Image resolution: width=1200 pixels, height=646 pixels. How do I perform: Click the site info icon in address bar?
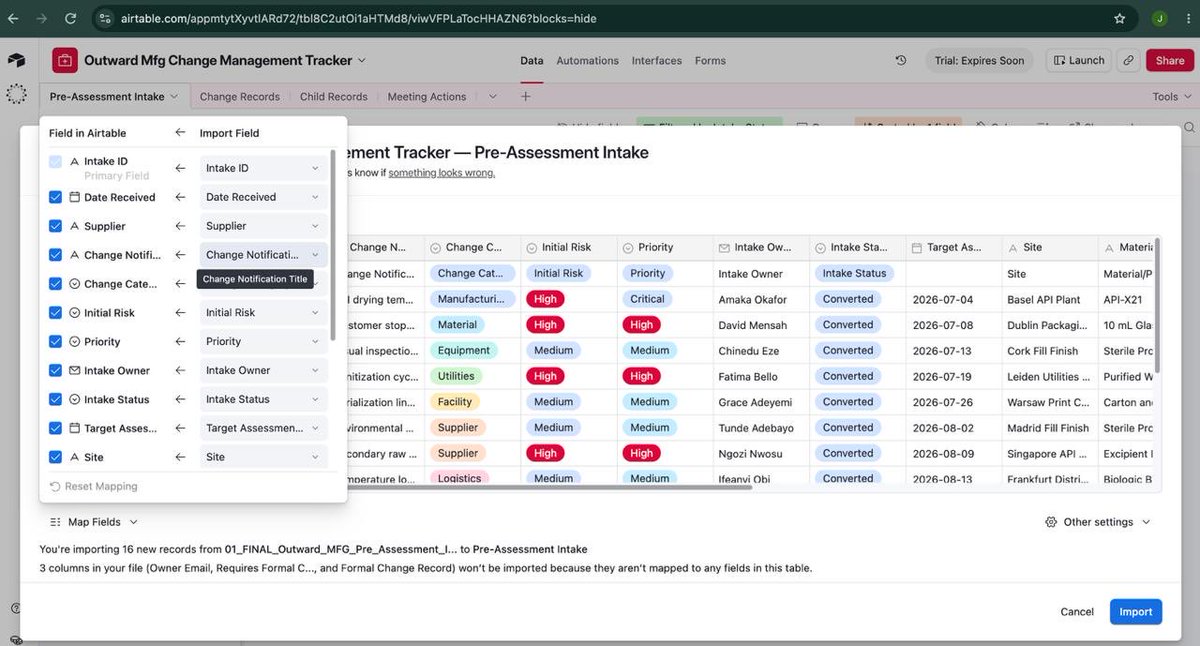pos(107,18)
